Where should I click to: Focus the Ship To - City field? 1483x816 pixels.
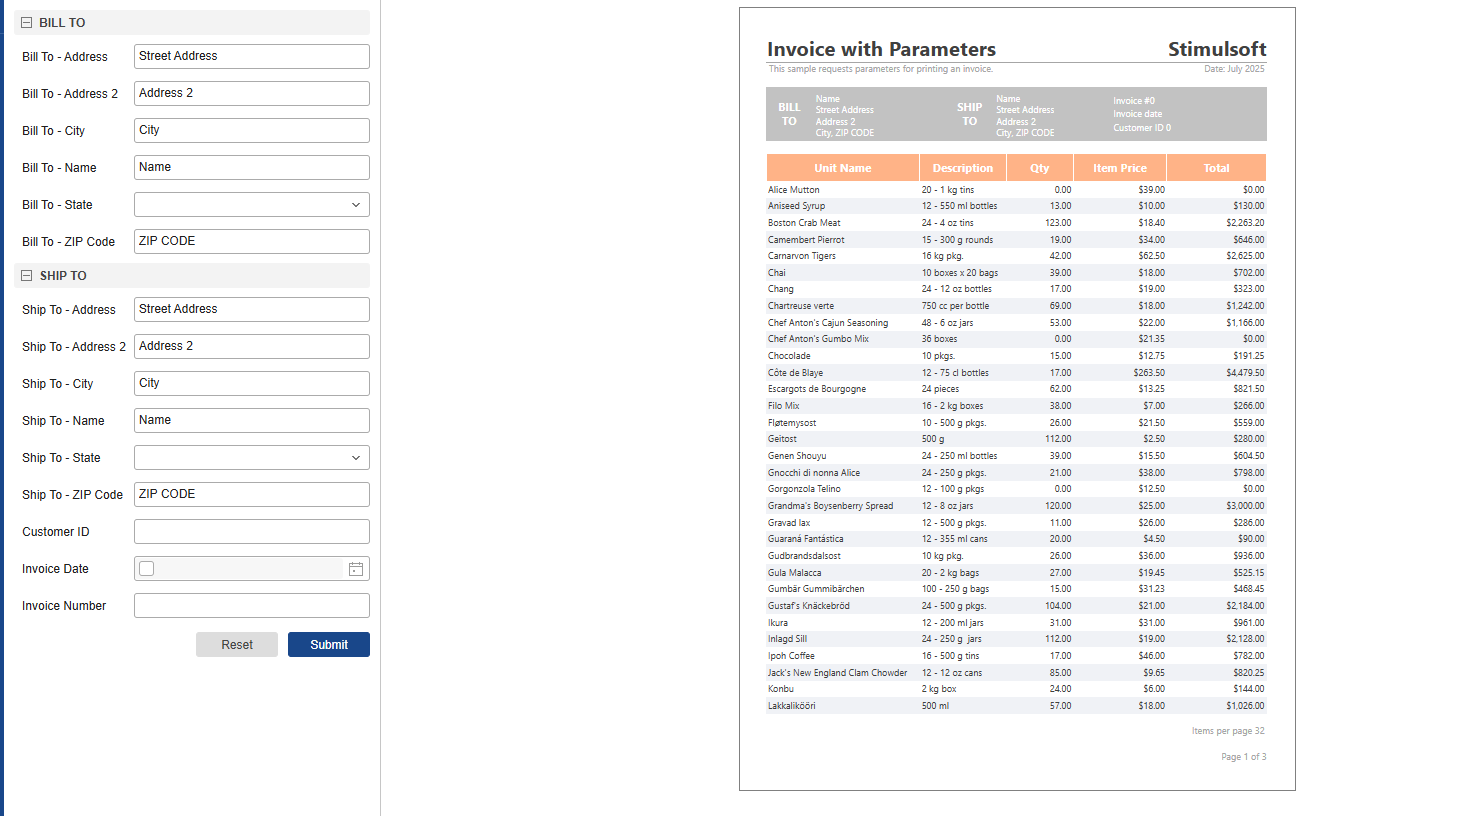coord(252,384)
